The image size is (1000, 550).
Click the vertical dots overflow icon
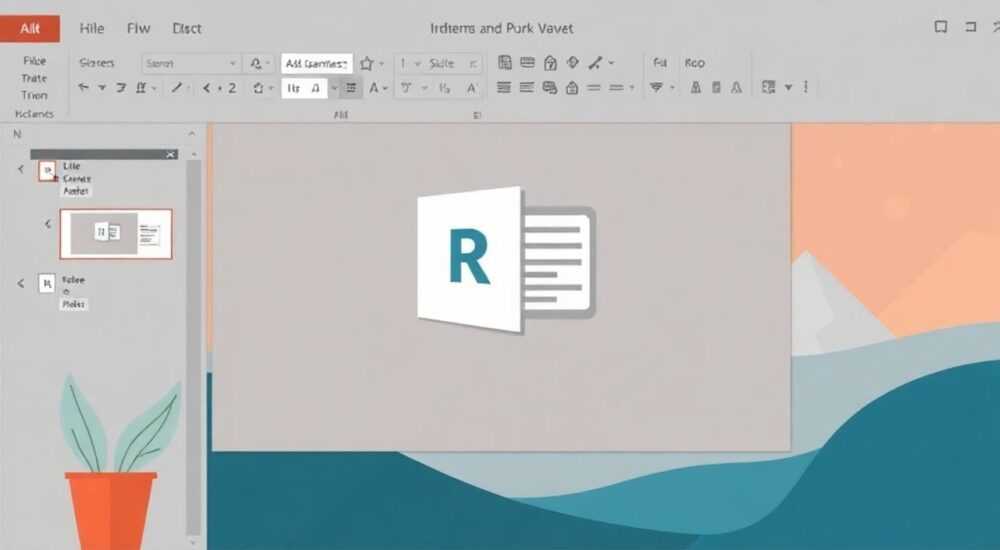coord(805,87)
